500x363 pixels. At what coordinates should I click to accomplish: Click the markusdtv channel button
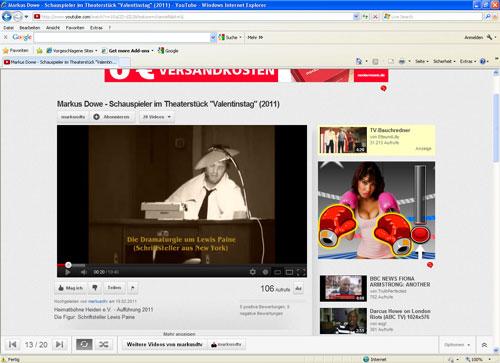[x=73, y=117]
